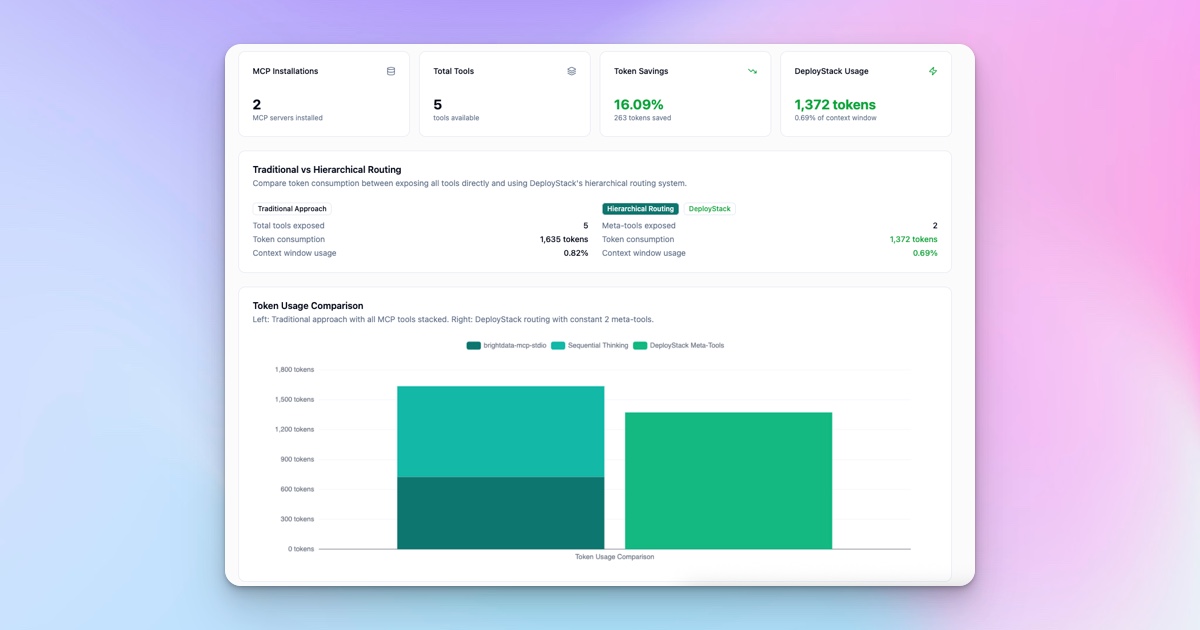Click the DeployStack Meta-Tools green bar
This screenshot has width=1200, height=630.
728,480
